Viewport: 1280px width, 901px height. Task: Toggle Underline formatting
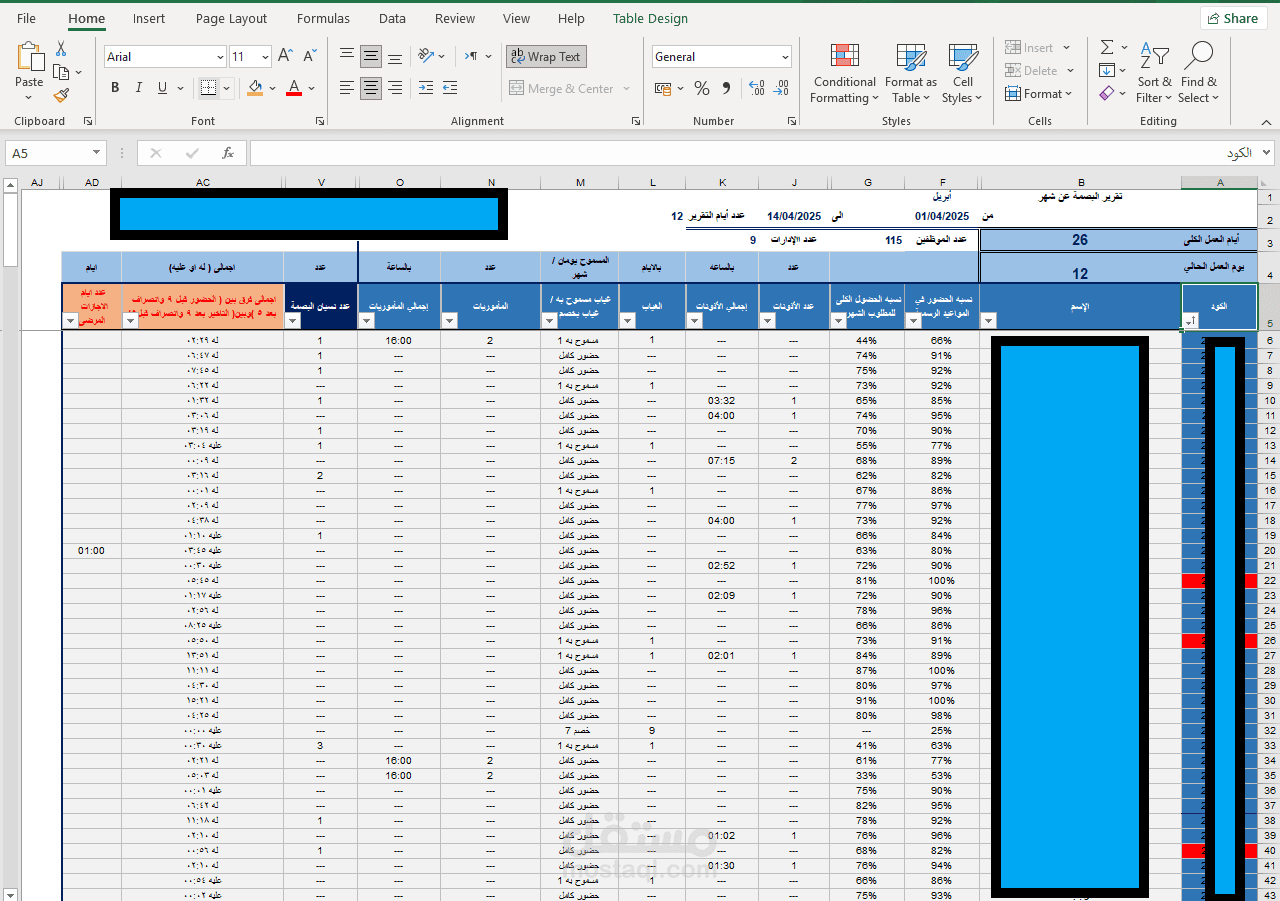click(x=163, y=88)
